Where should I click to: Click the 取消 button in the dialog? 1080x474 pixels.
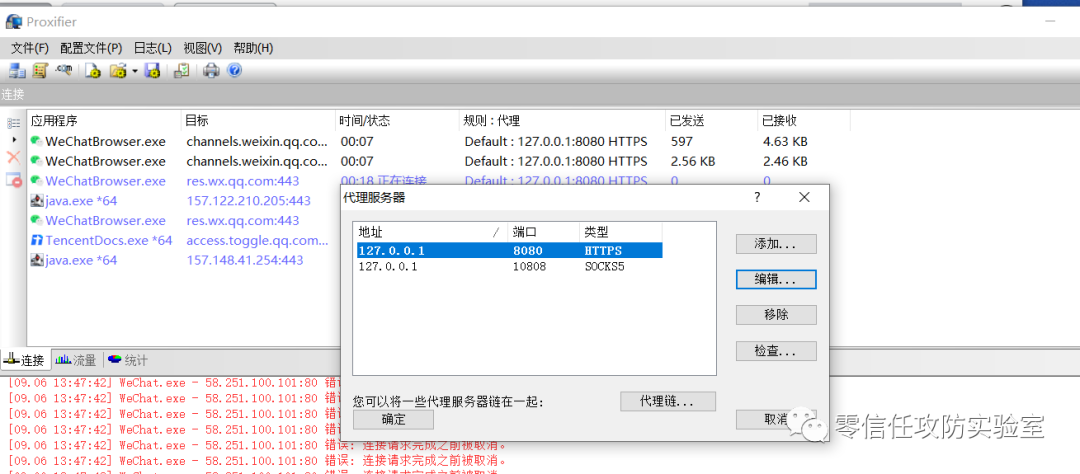click(x=776, y=420)
